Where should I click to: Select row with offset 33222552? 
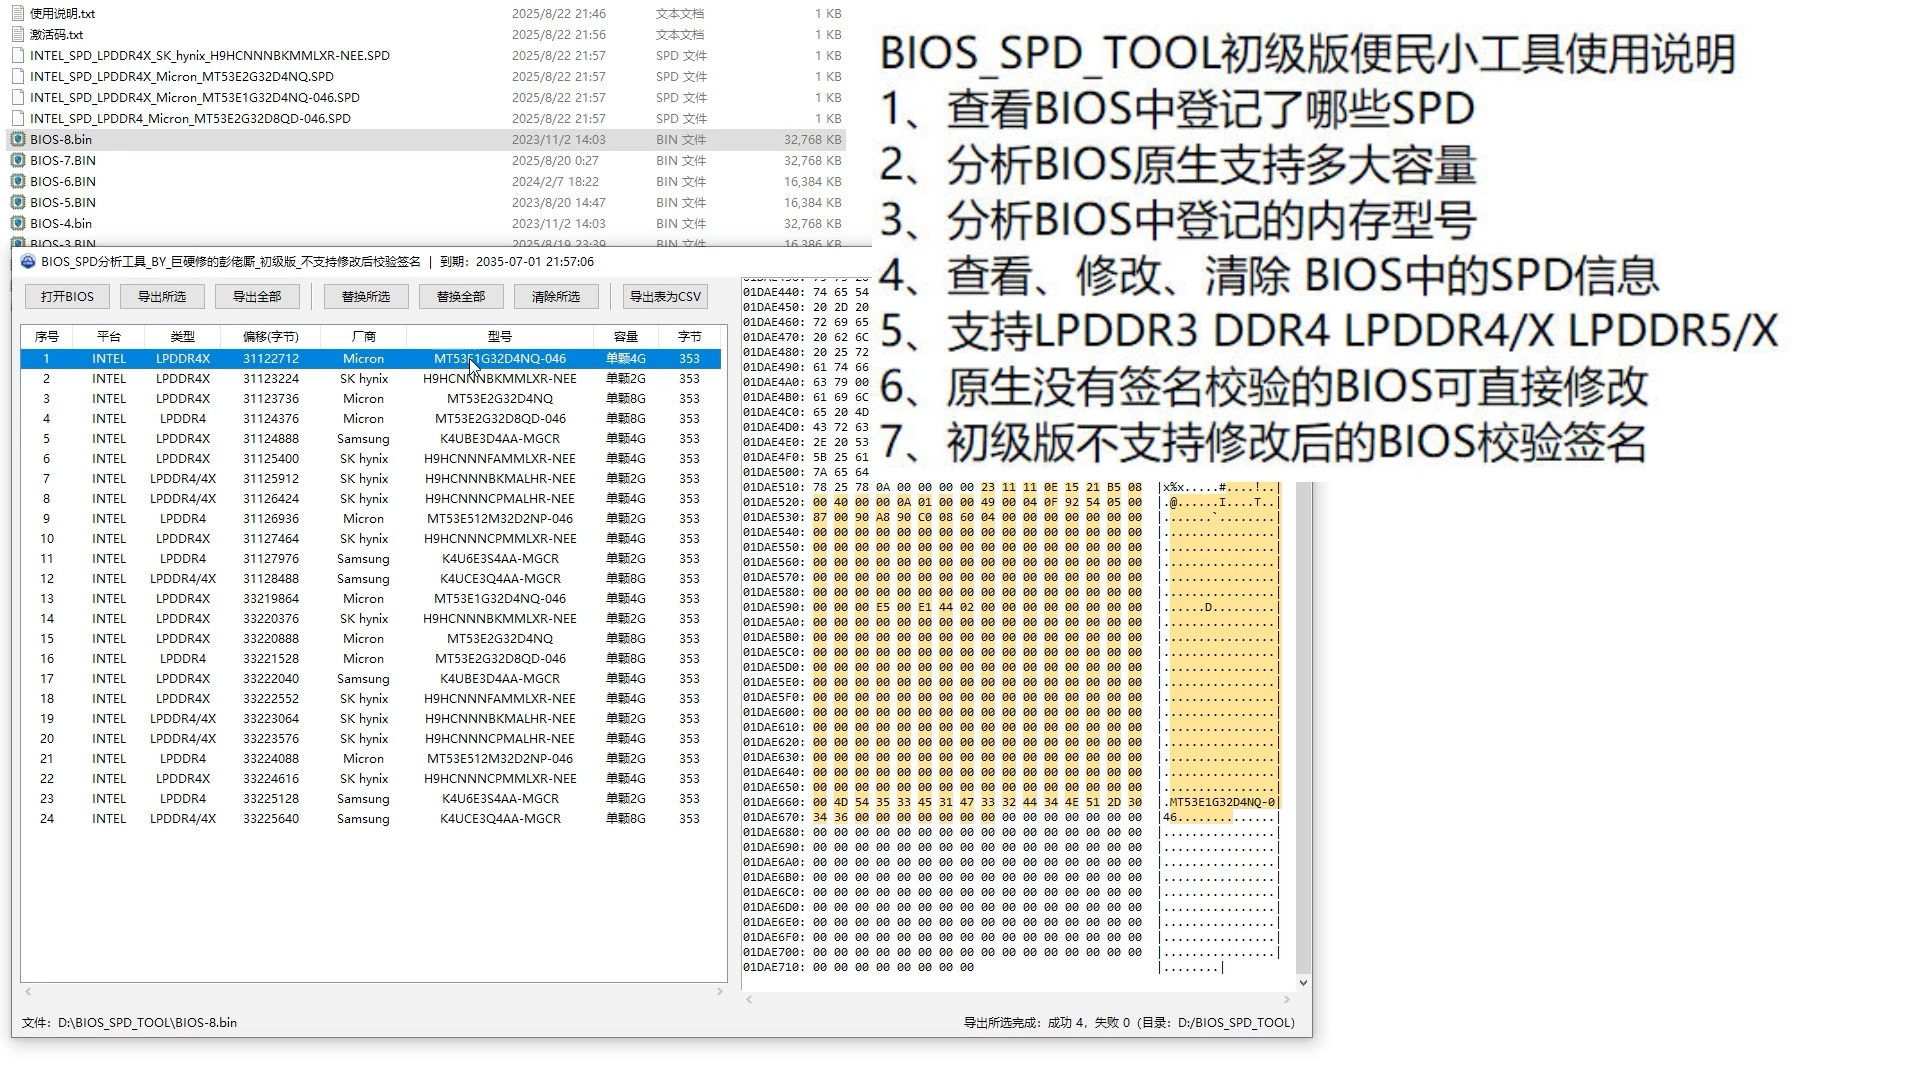(x=371, y=699)
